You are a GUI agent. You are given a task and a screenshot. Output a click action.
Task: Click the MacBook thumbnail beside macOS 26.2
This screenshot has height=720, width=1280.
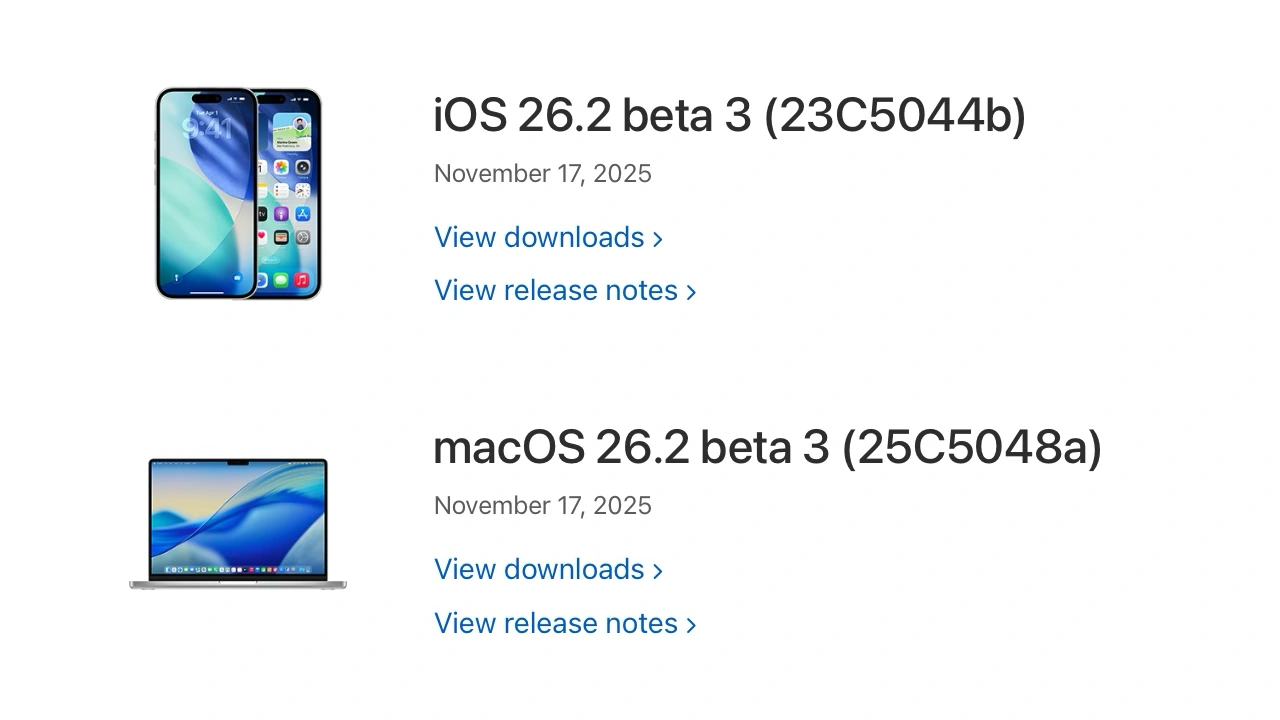(x=237, y=523)
